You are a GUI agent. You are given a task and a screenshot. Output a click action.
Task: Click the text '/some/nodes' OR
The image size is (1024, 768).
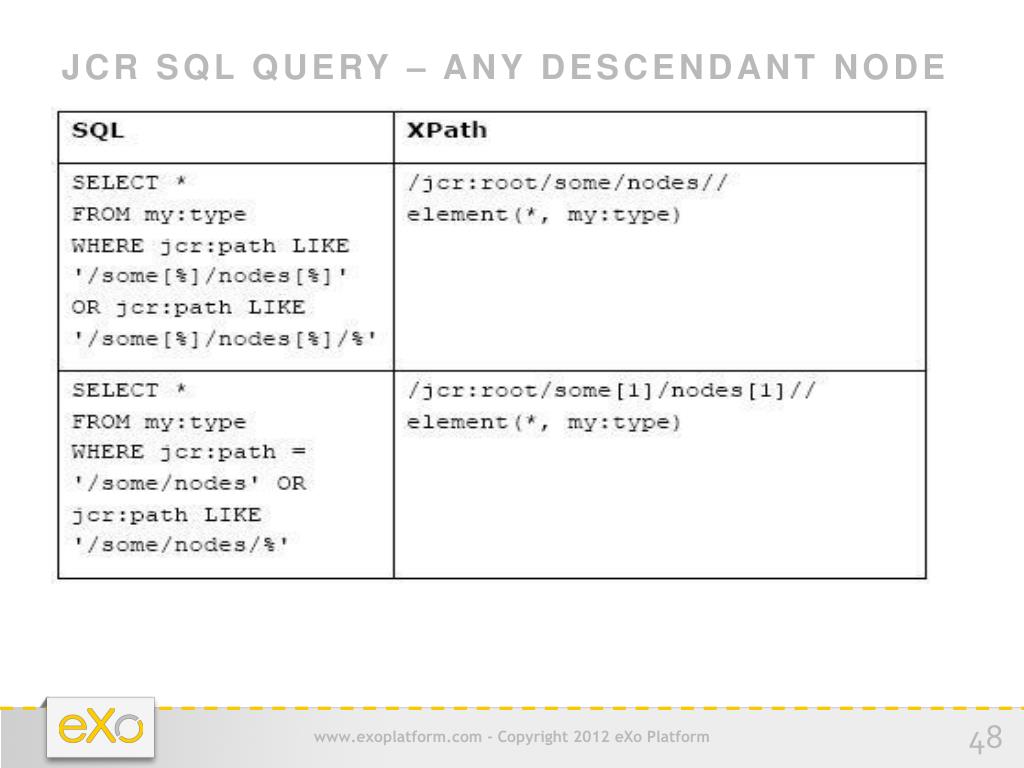click(x=189, y=483)
